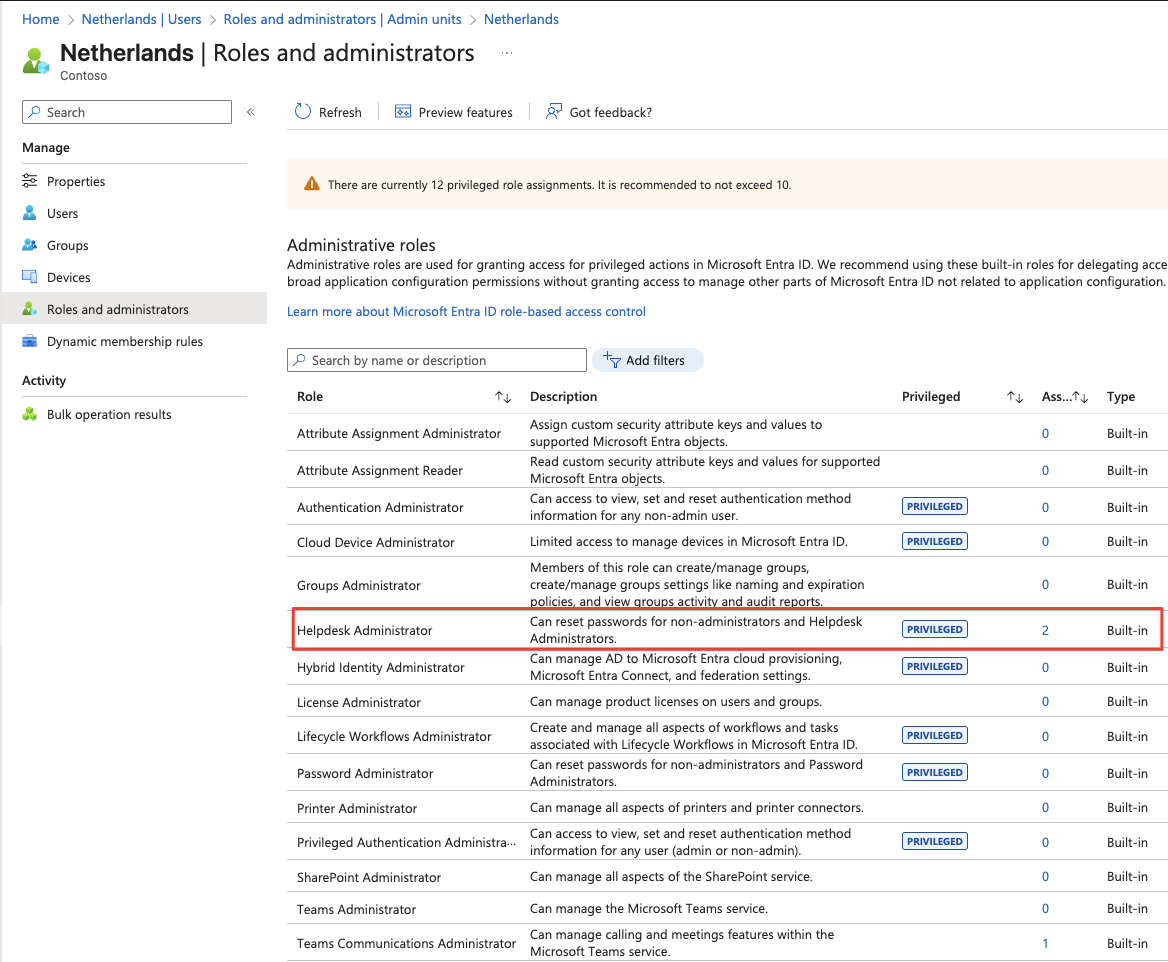Open Bulk operation results
The image size is (1168, 962).
(109, 414)
